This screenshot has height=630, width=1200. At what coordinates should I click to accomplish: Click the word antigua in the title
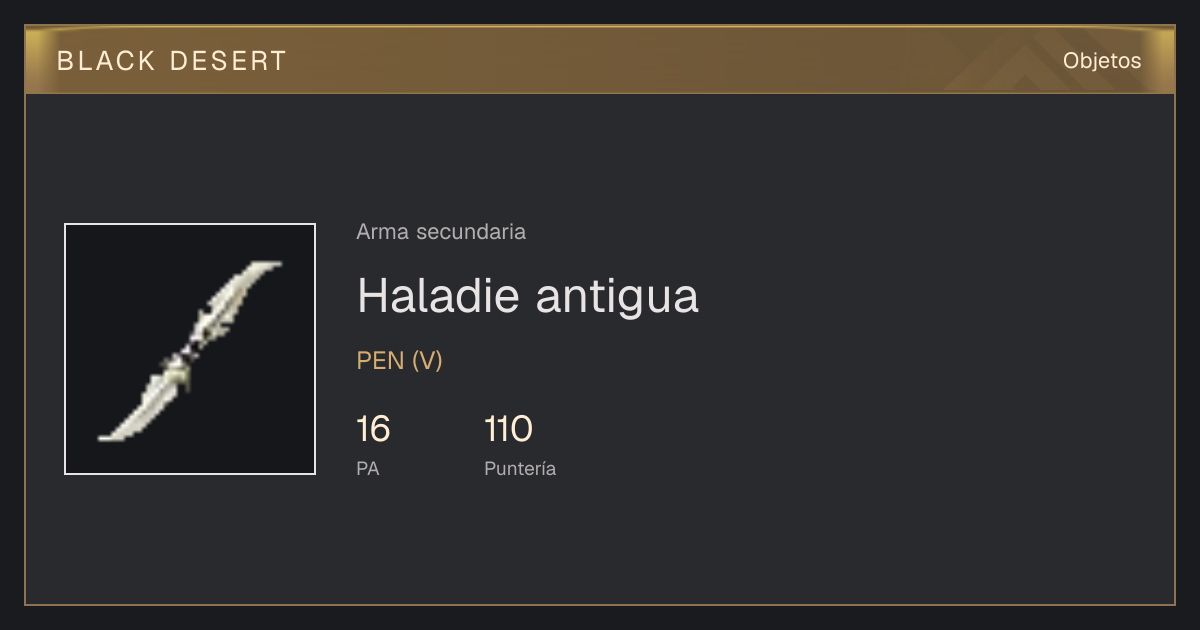[x=617, y=297]
